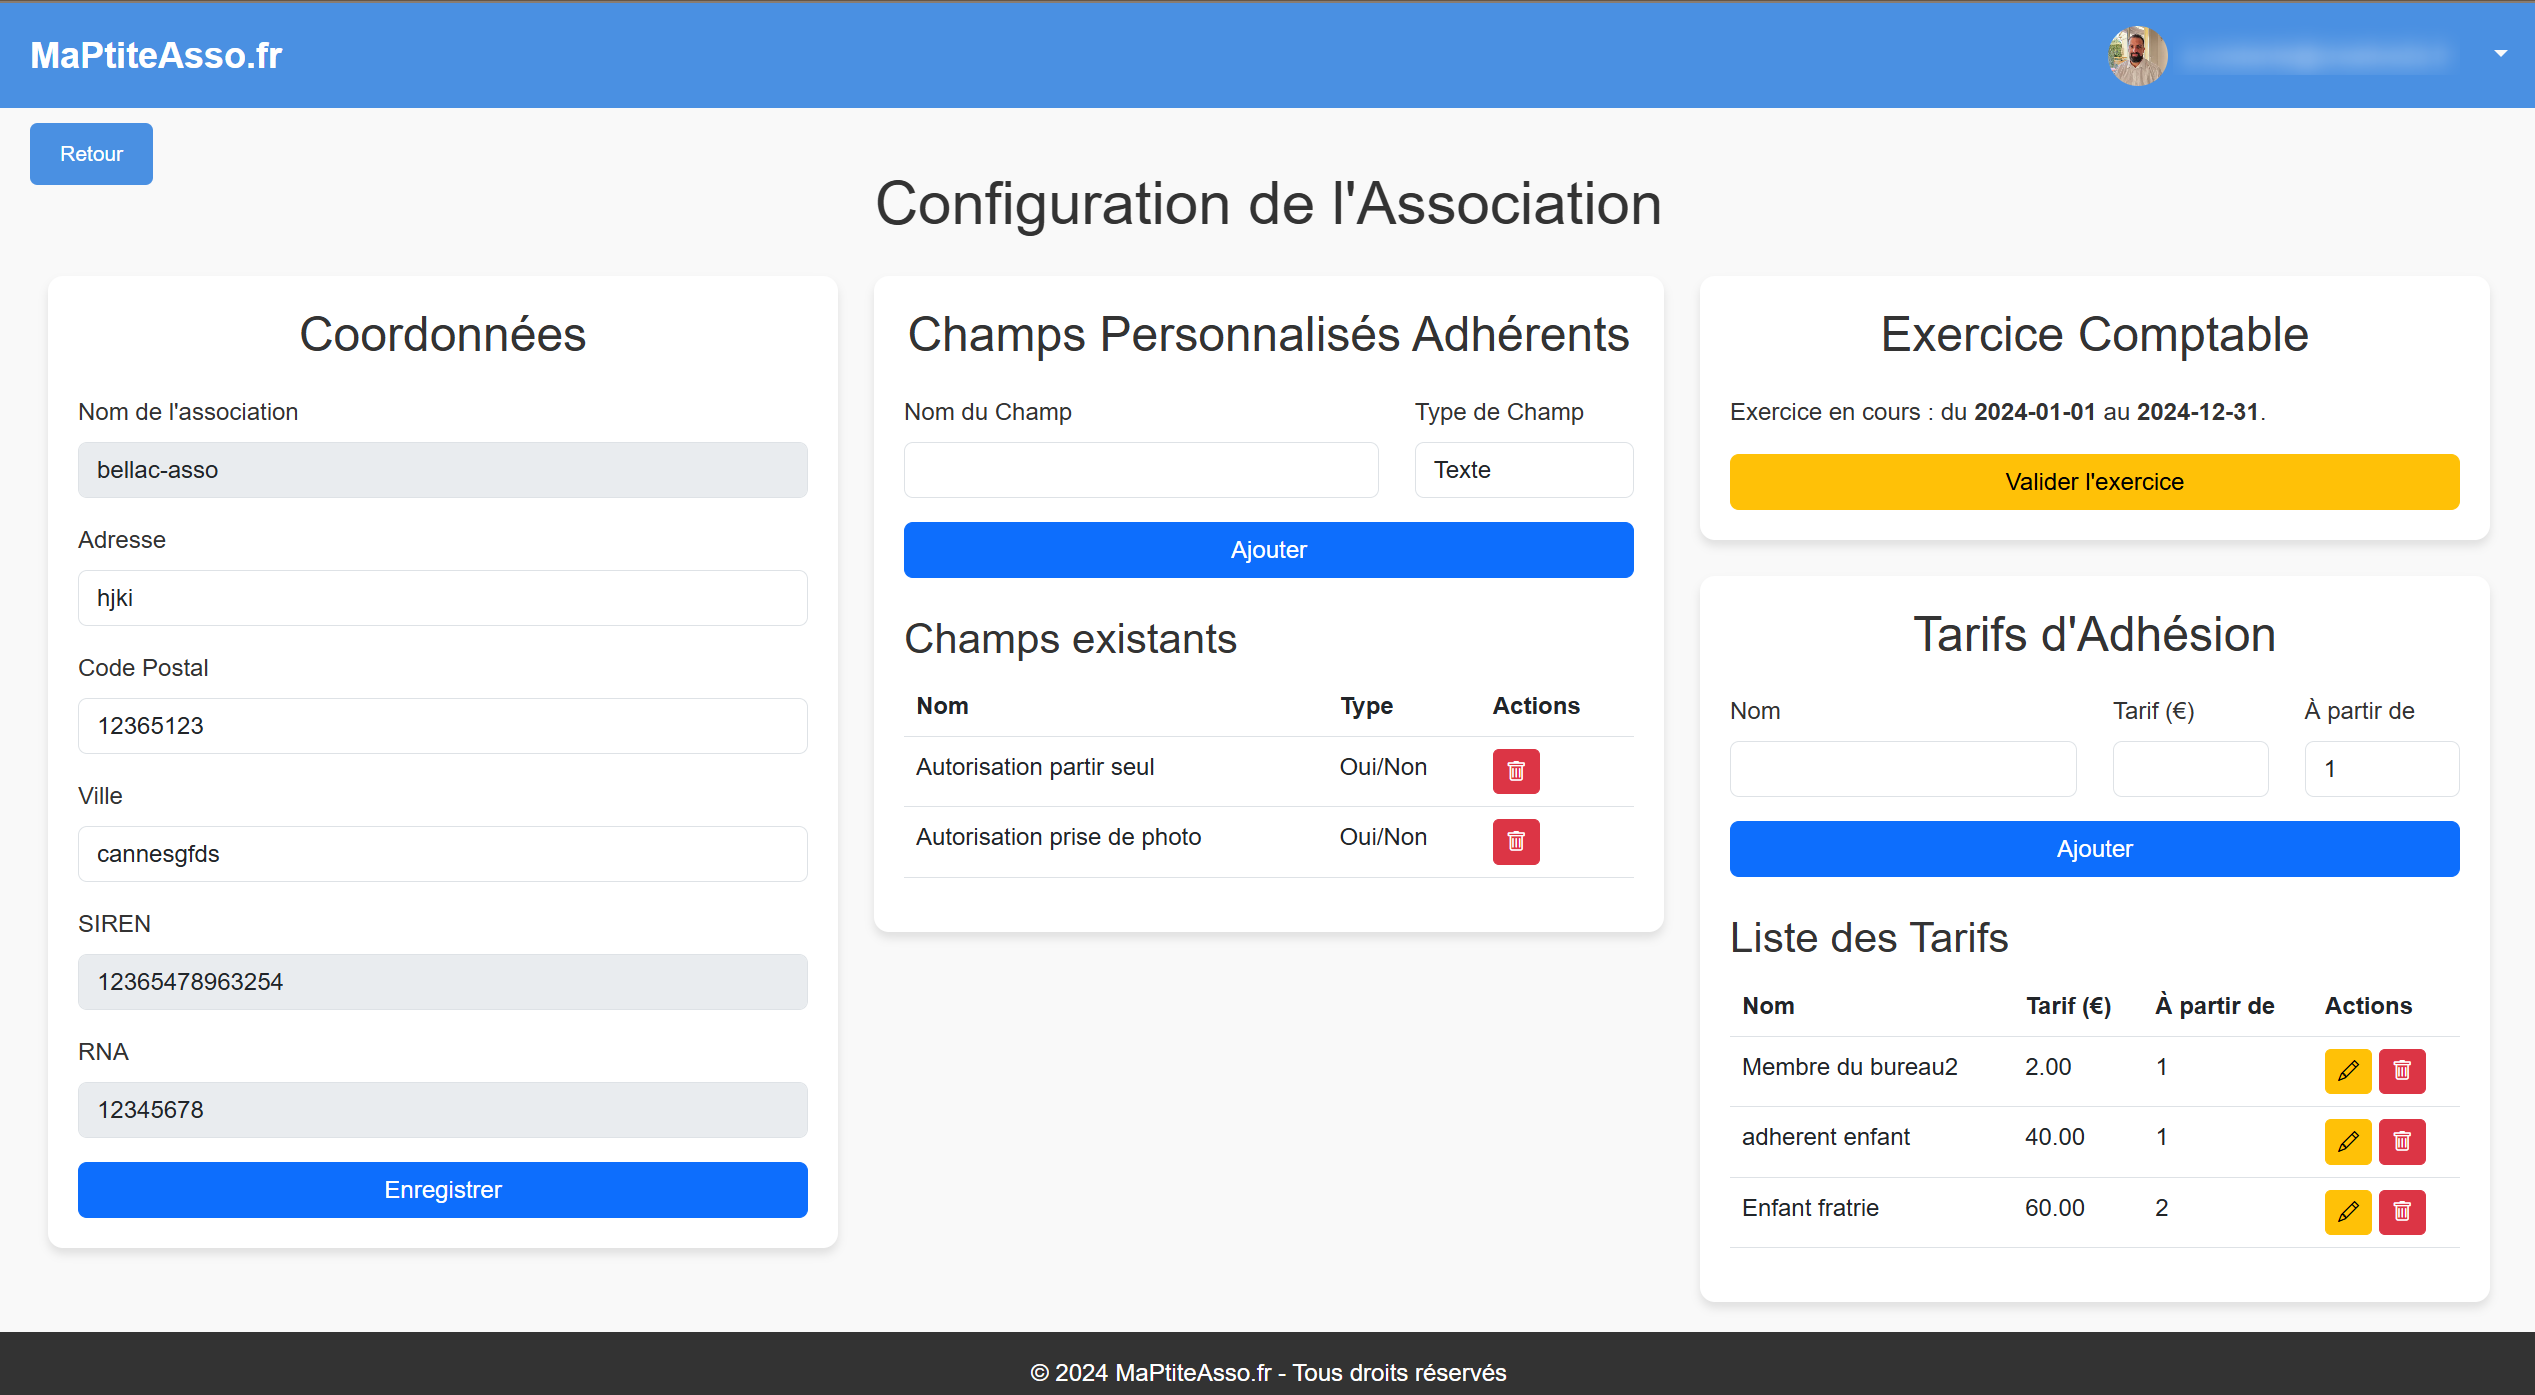Delete the adherent enfant tarif
This screenshot has height=1395, width=2535.
pyautogui.click(x=2402, y=1141)
